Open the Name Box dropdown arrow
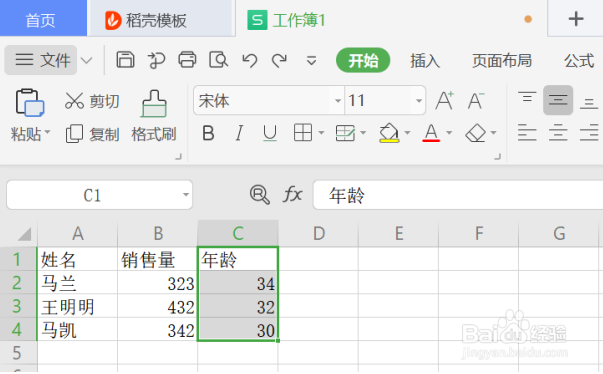This screenshot has height=374, width=603. 186,195
